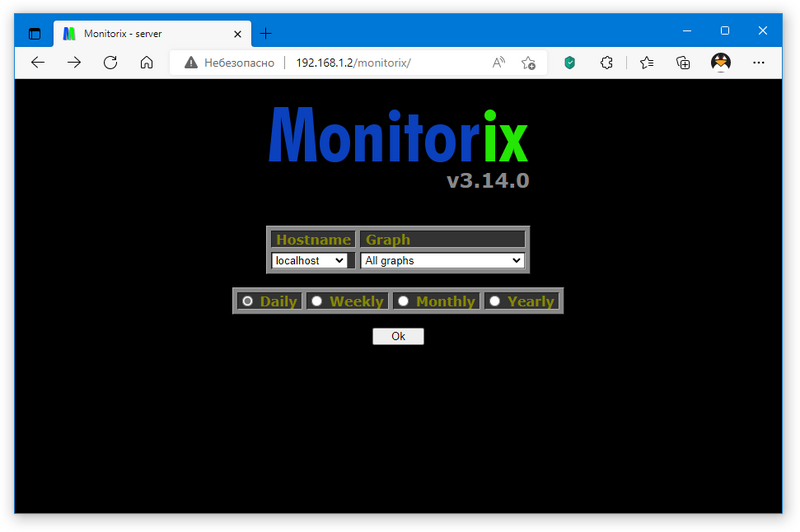800x532 pixels.
Task: Close the Monitorix - server tab
Action: [237, 34]
